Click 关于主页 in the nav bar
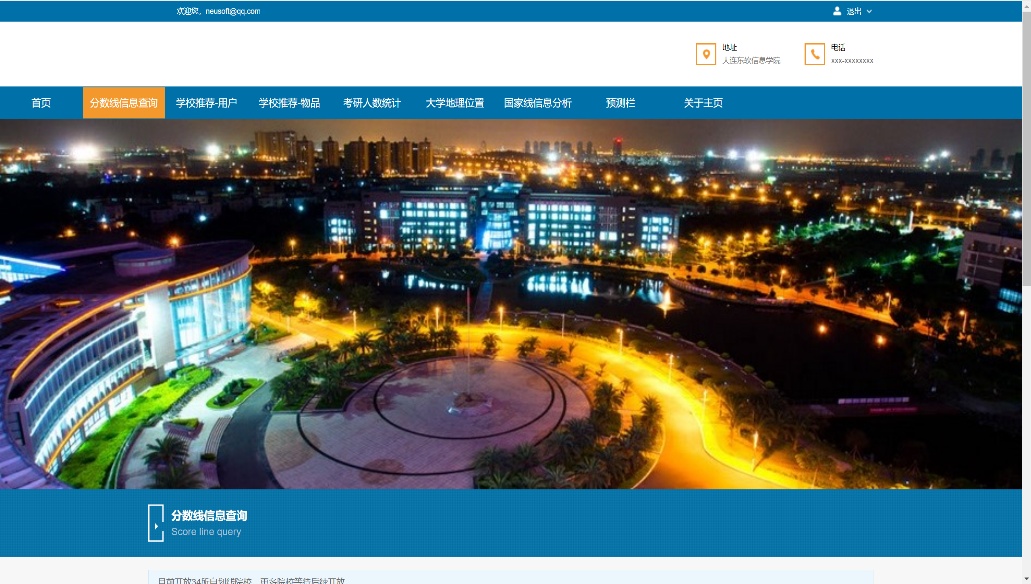This screenshot has height=584, width=1031. click(703, 103)
